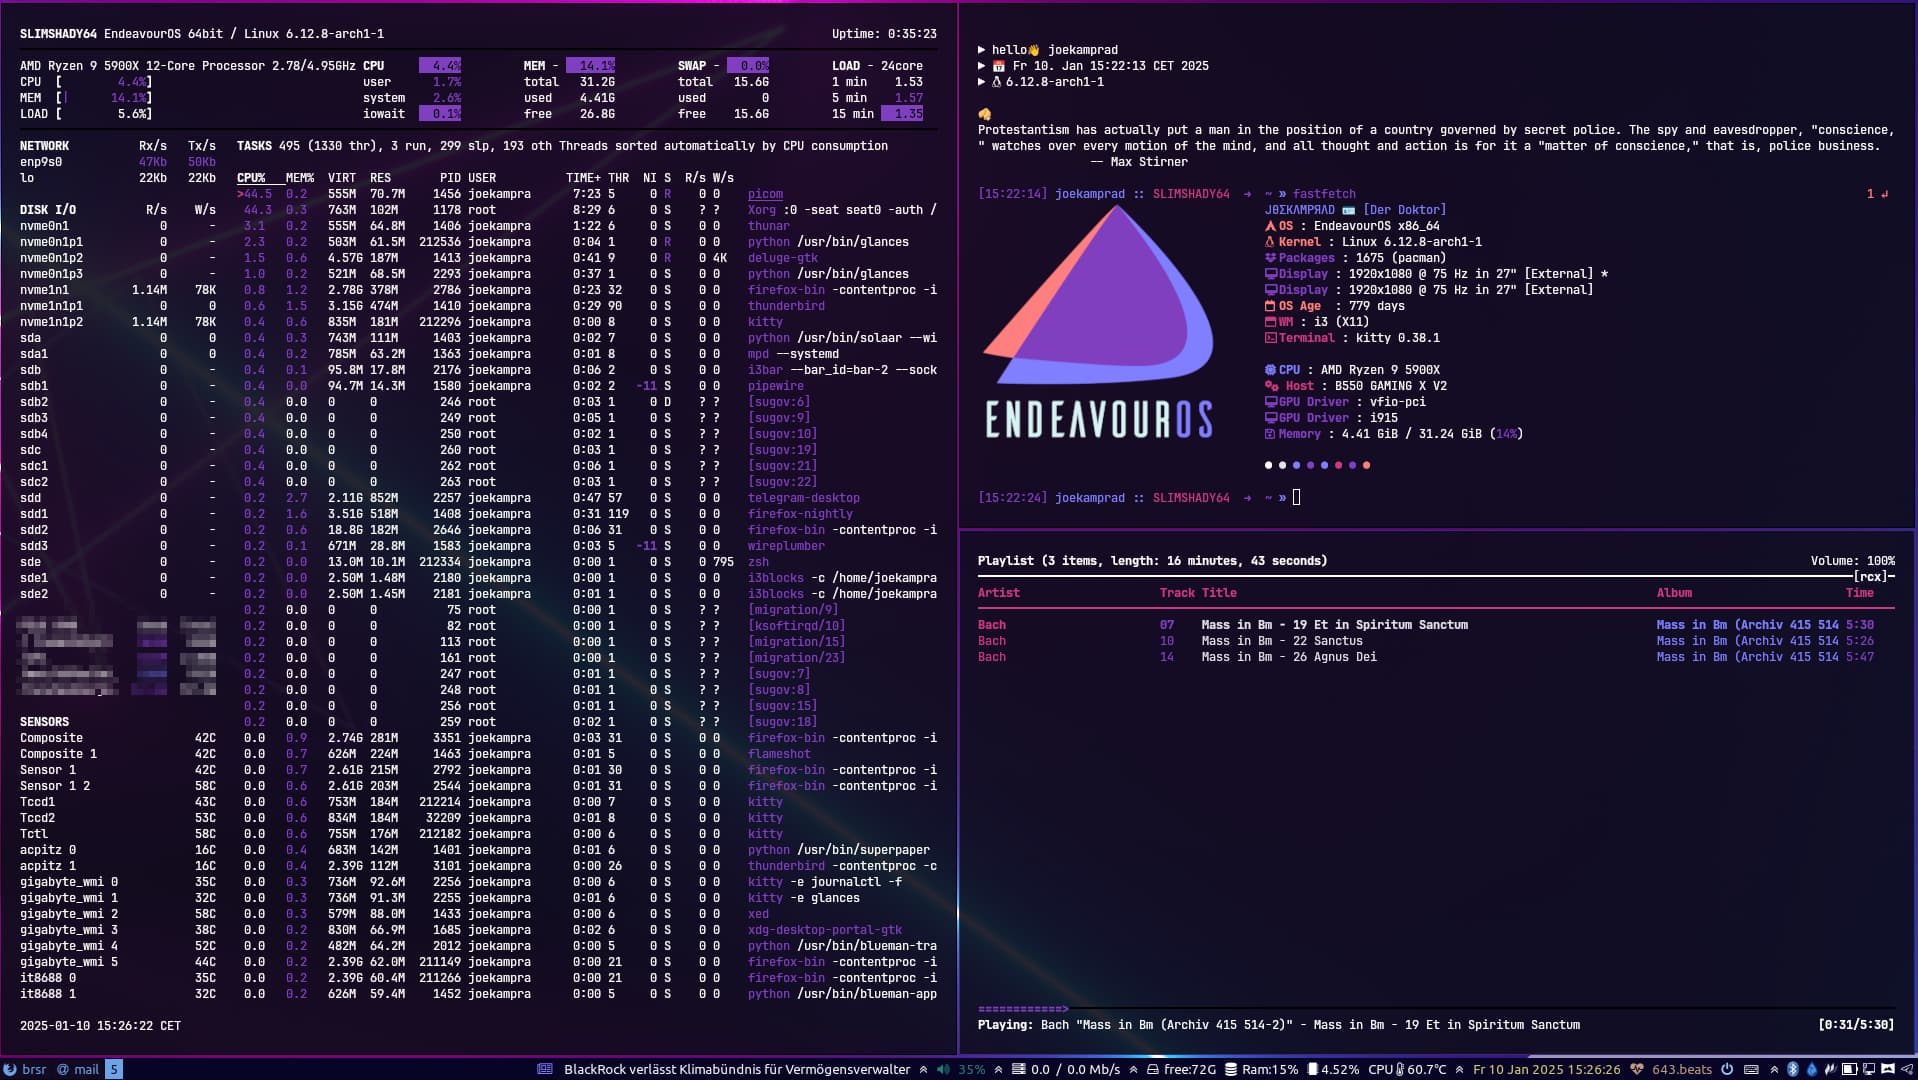Image resolution: width=1918 pixels, height=1080 pixels.
Task: Select the Xorg process row in glances
Action: (587, 210)
